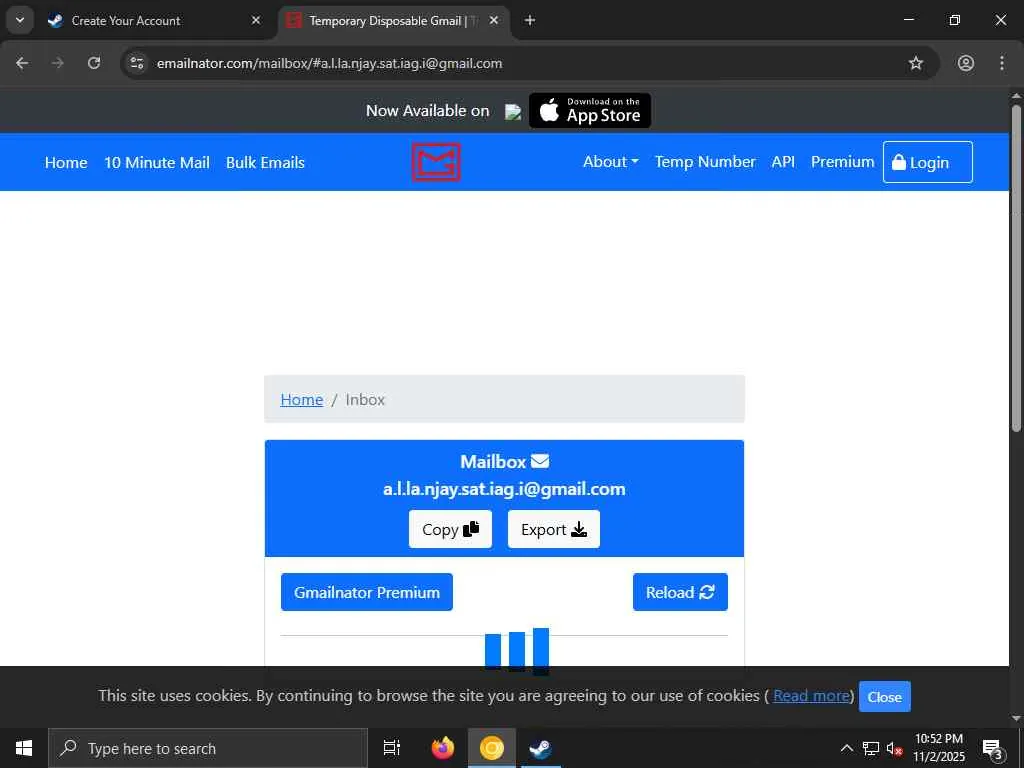The width and height of the screenshot is (1024, 768).
Task: Close the Create Your Account tab
Action: 256,21
